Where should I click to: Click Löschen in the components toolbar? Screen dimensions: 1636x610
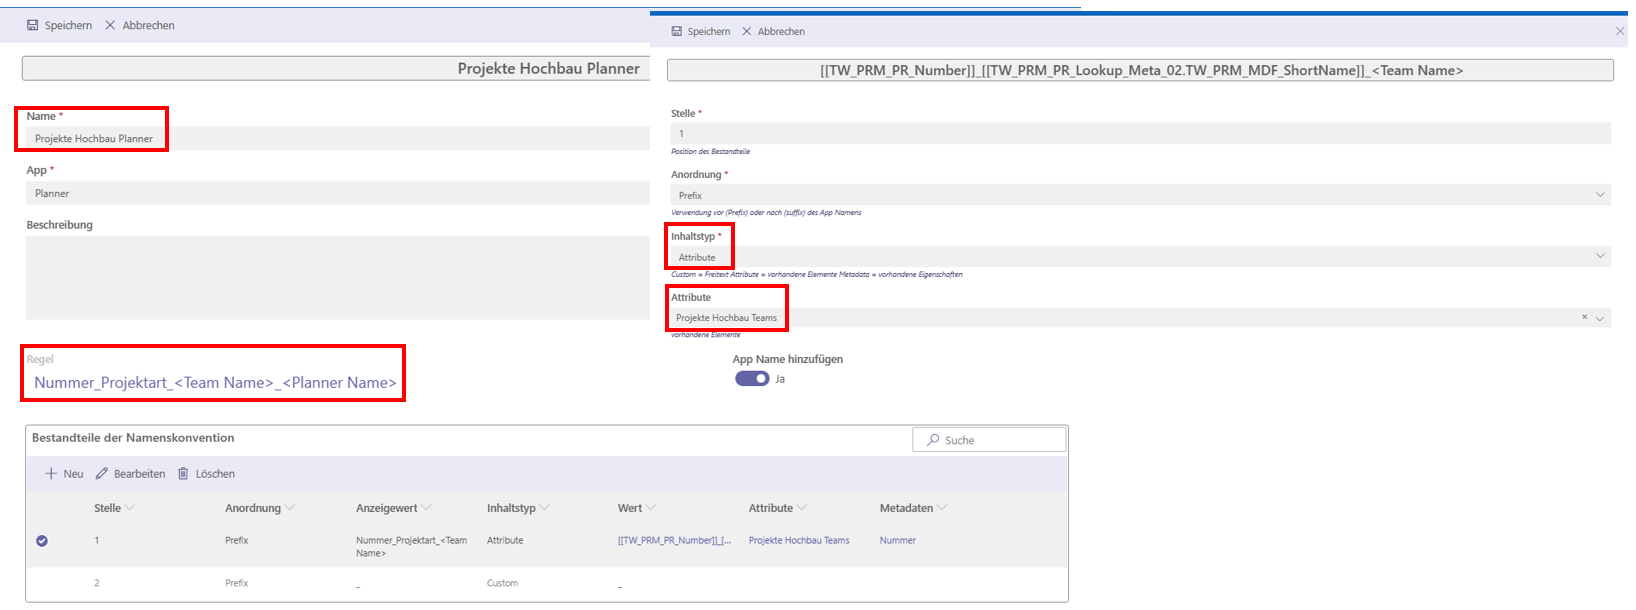pos(215,474)
